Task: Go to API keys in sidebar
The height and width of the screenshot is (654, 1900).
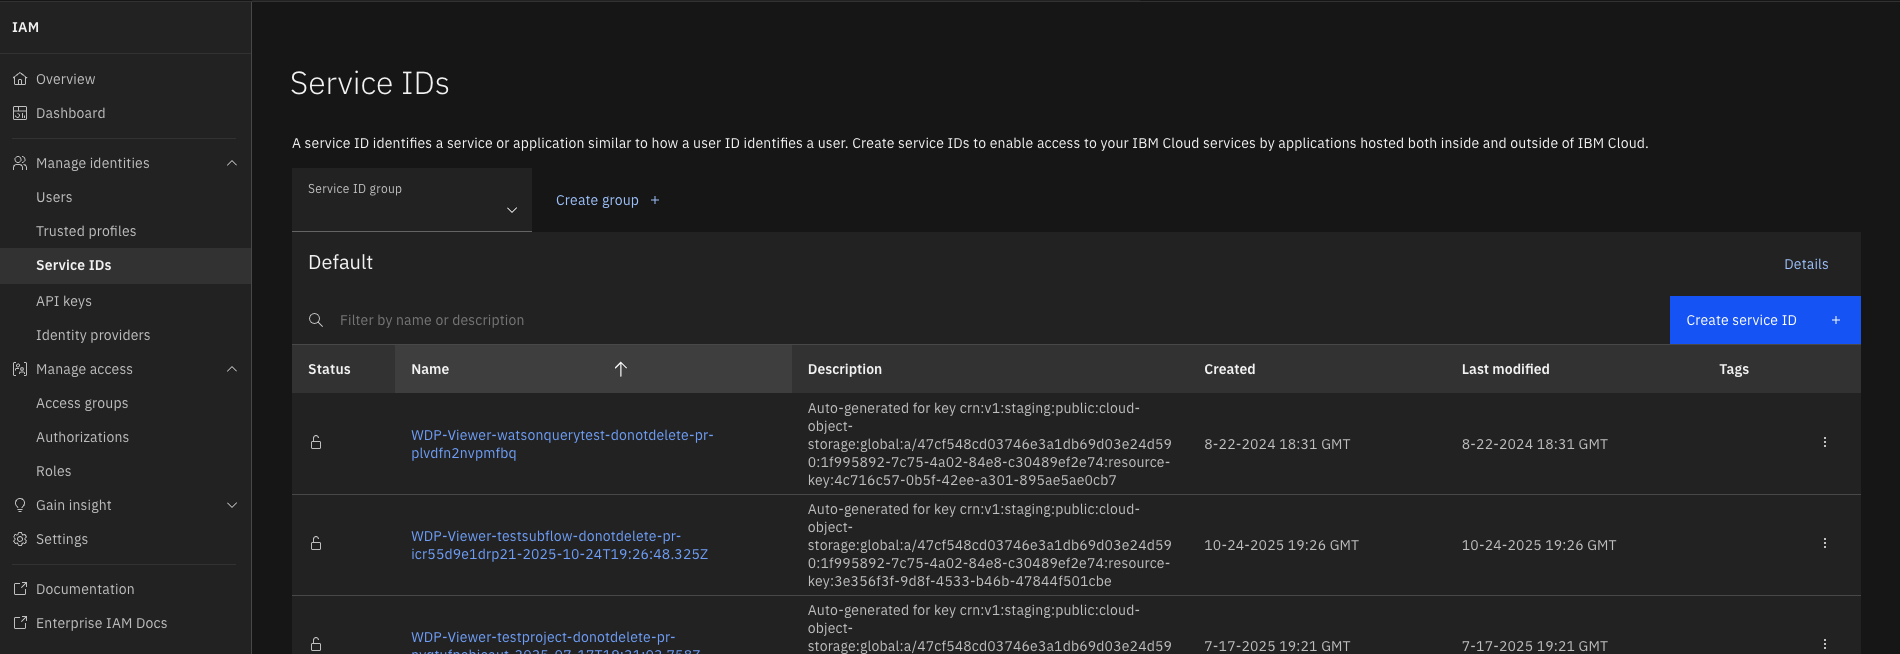Action: click(64, 301)
